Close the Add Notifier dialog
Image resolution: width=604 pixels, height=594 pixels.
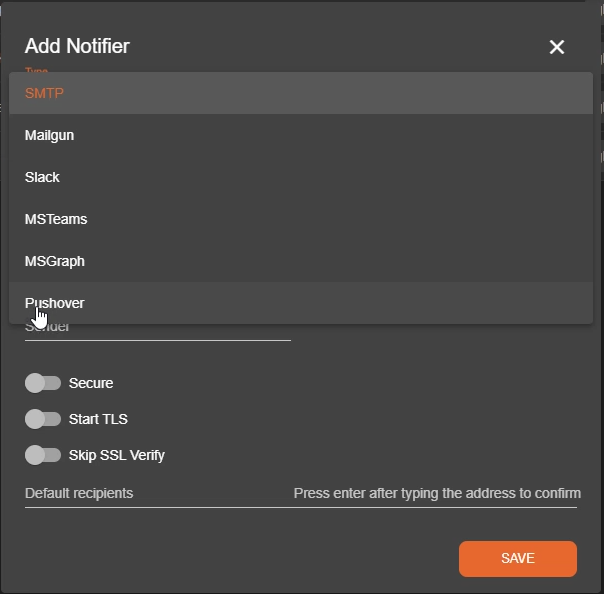(x=557, y=47)
